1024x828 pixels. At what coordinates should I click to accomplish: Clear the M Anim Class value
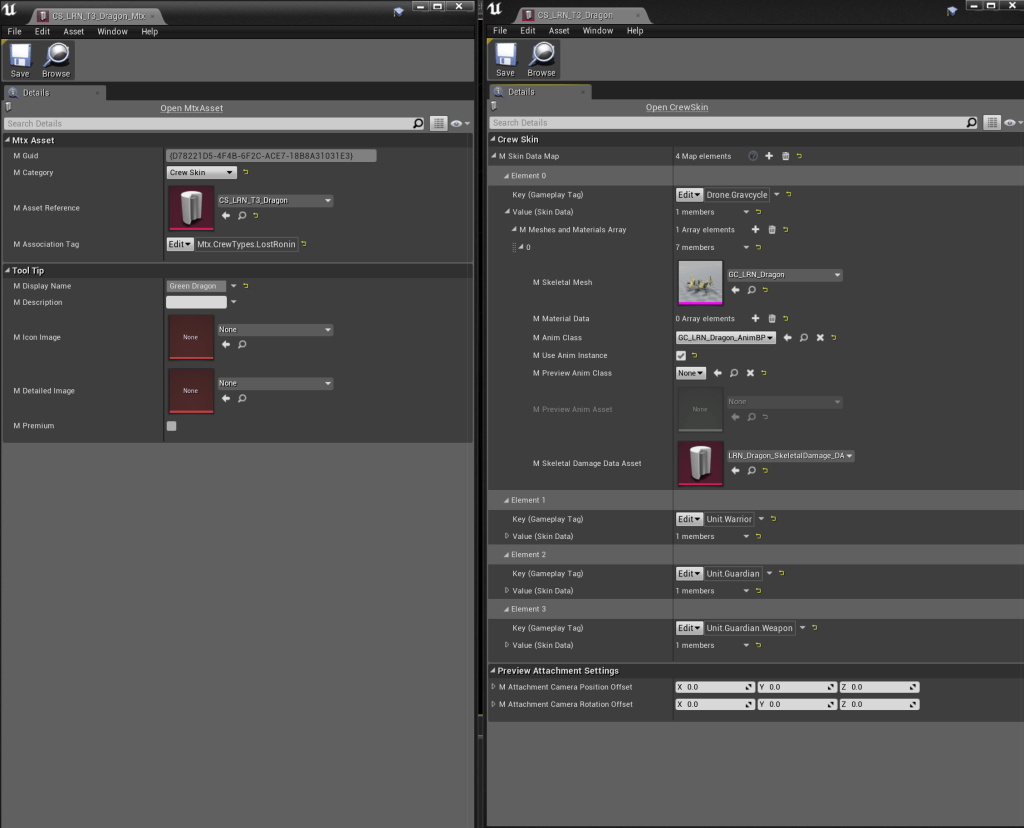(x=820, y=338)
